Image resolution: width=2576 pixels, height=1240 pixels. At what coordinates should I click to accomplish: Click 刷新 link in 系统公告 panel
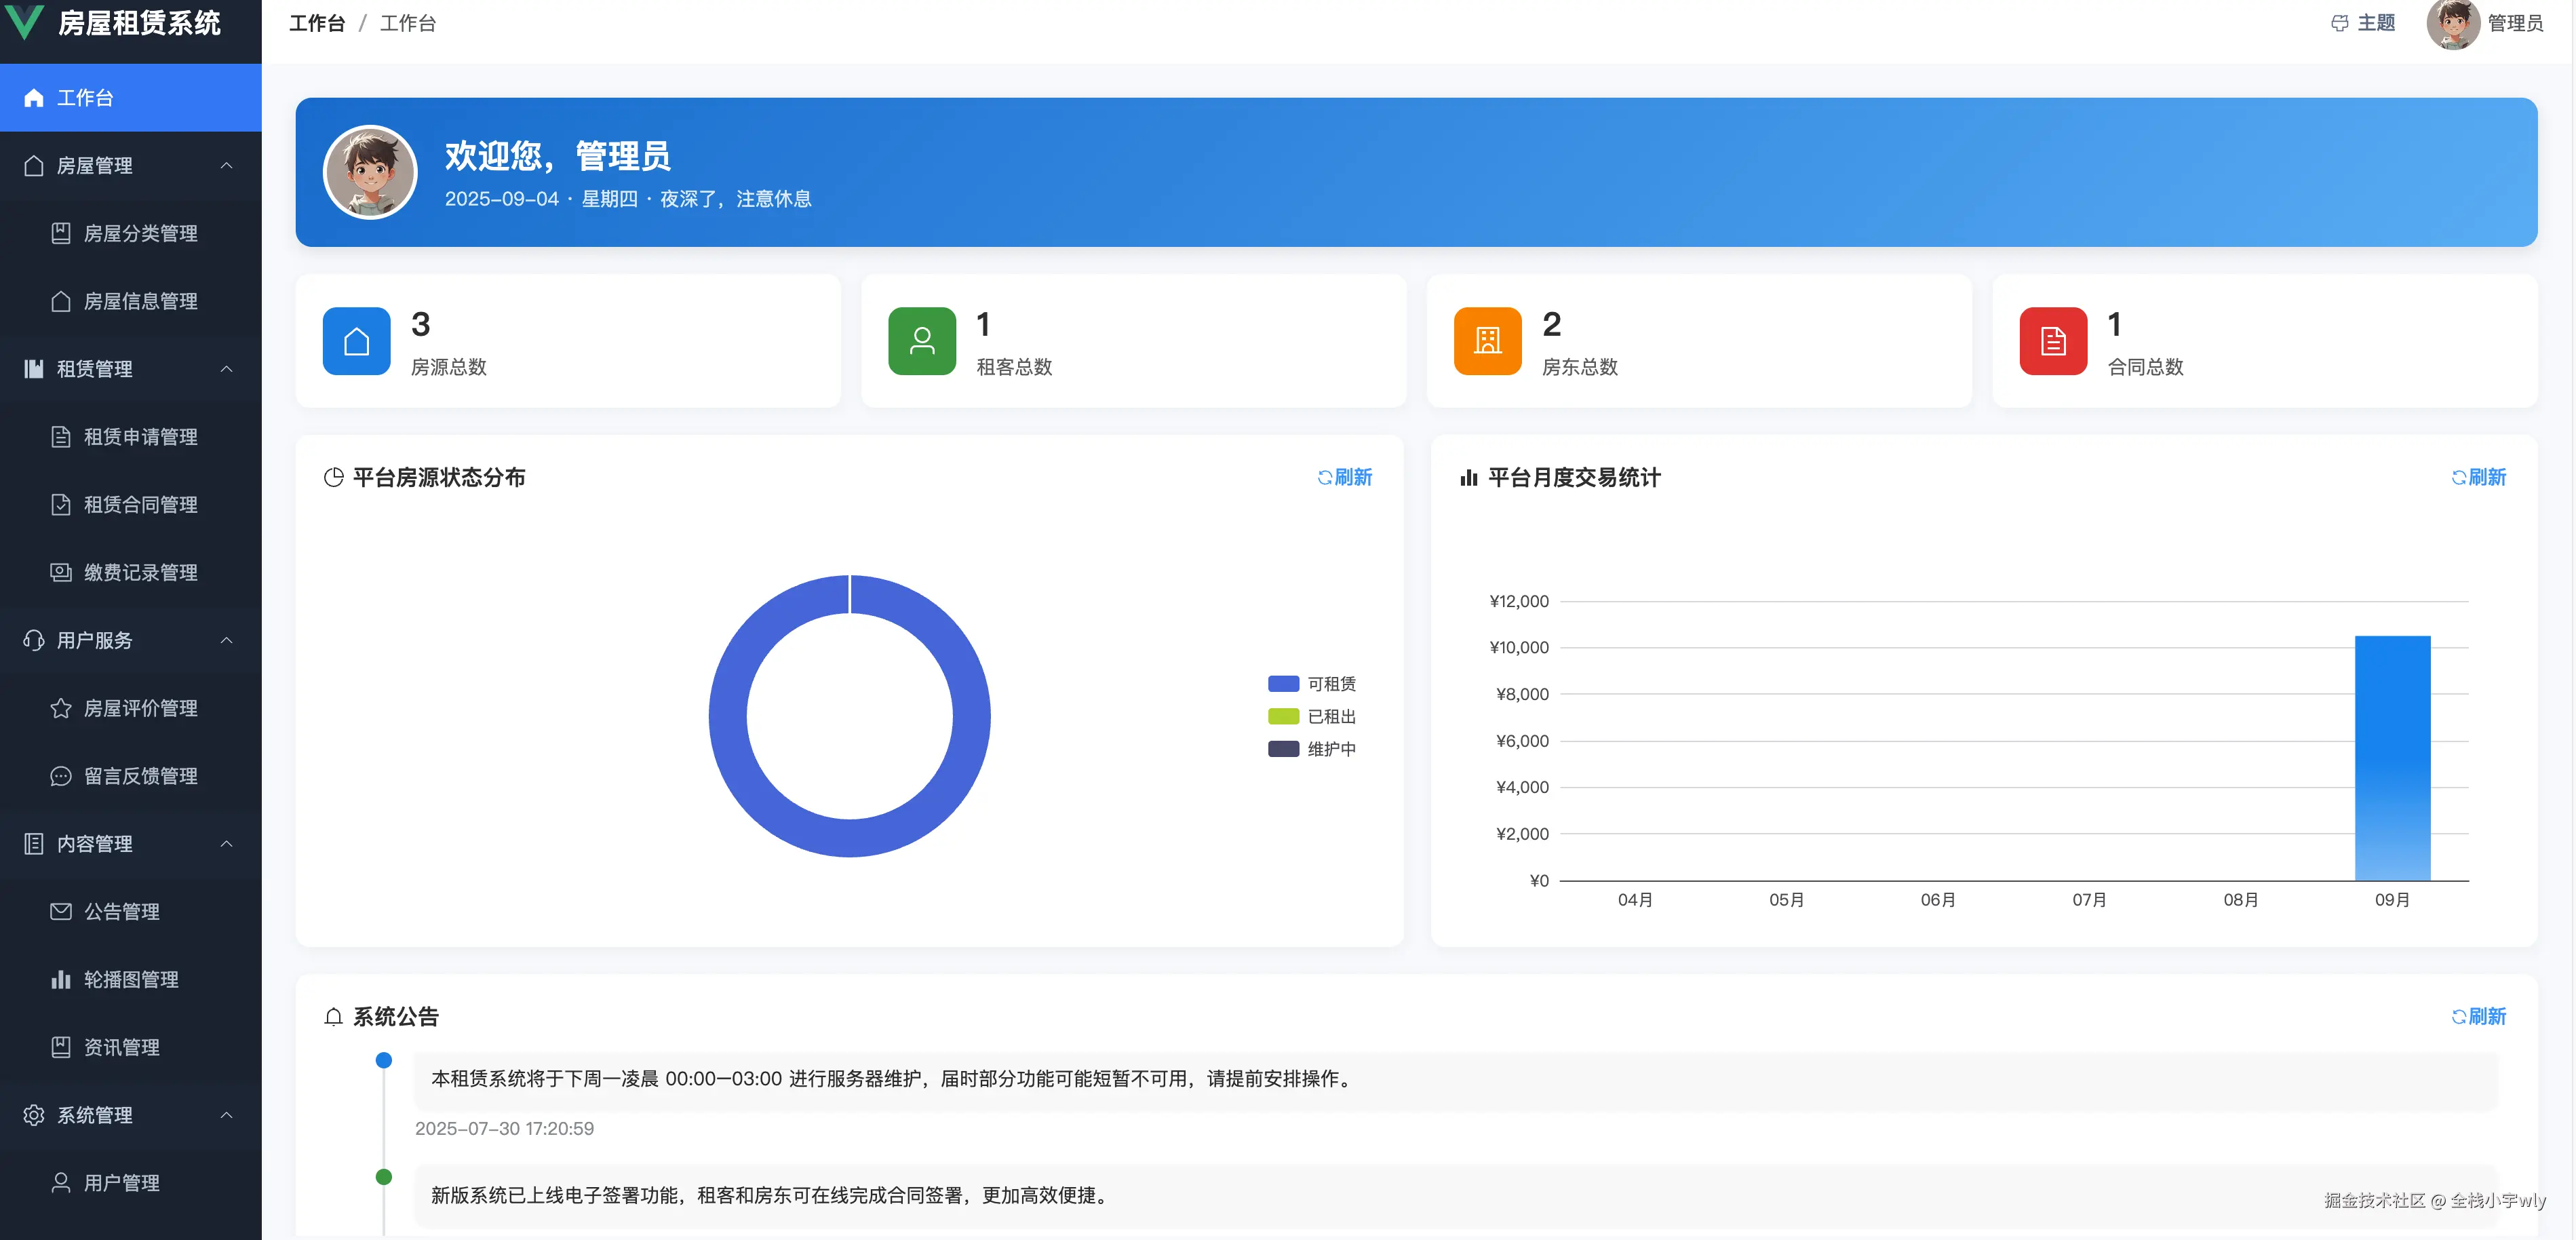(x=2478, y=1017)
